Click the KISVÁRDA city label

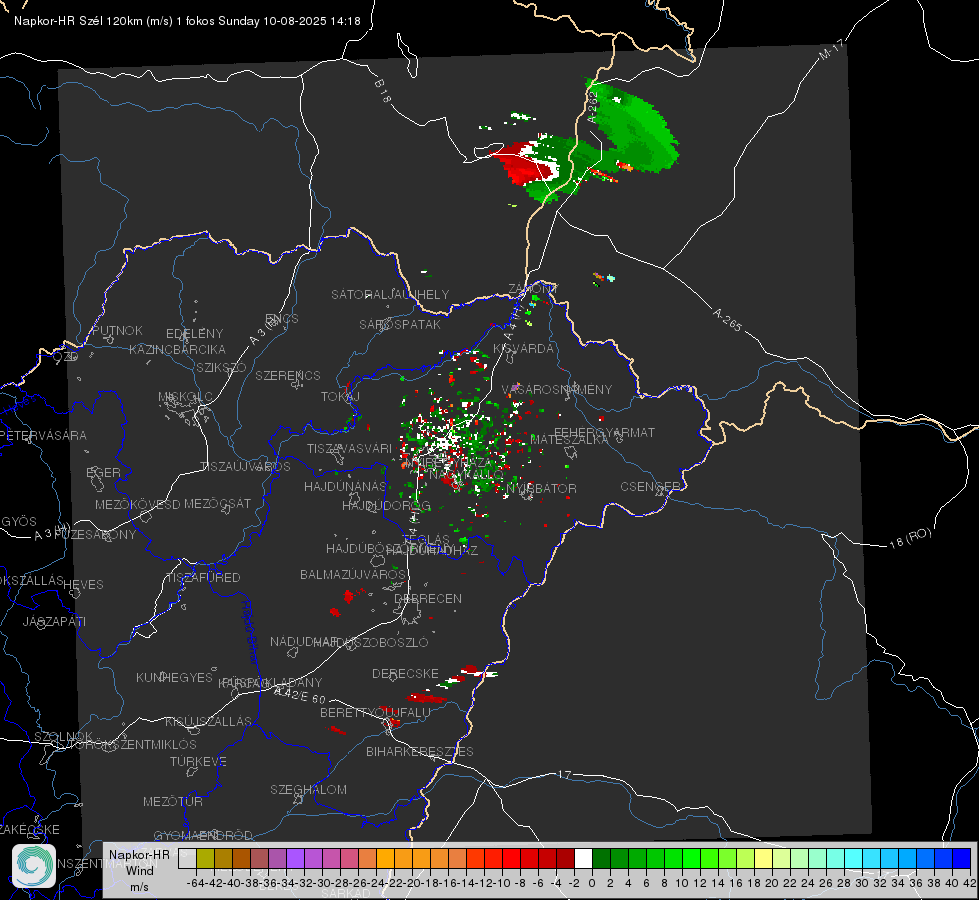click(x=523, y=349)
